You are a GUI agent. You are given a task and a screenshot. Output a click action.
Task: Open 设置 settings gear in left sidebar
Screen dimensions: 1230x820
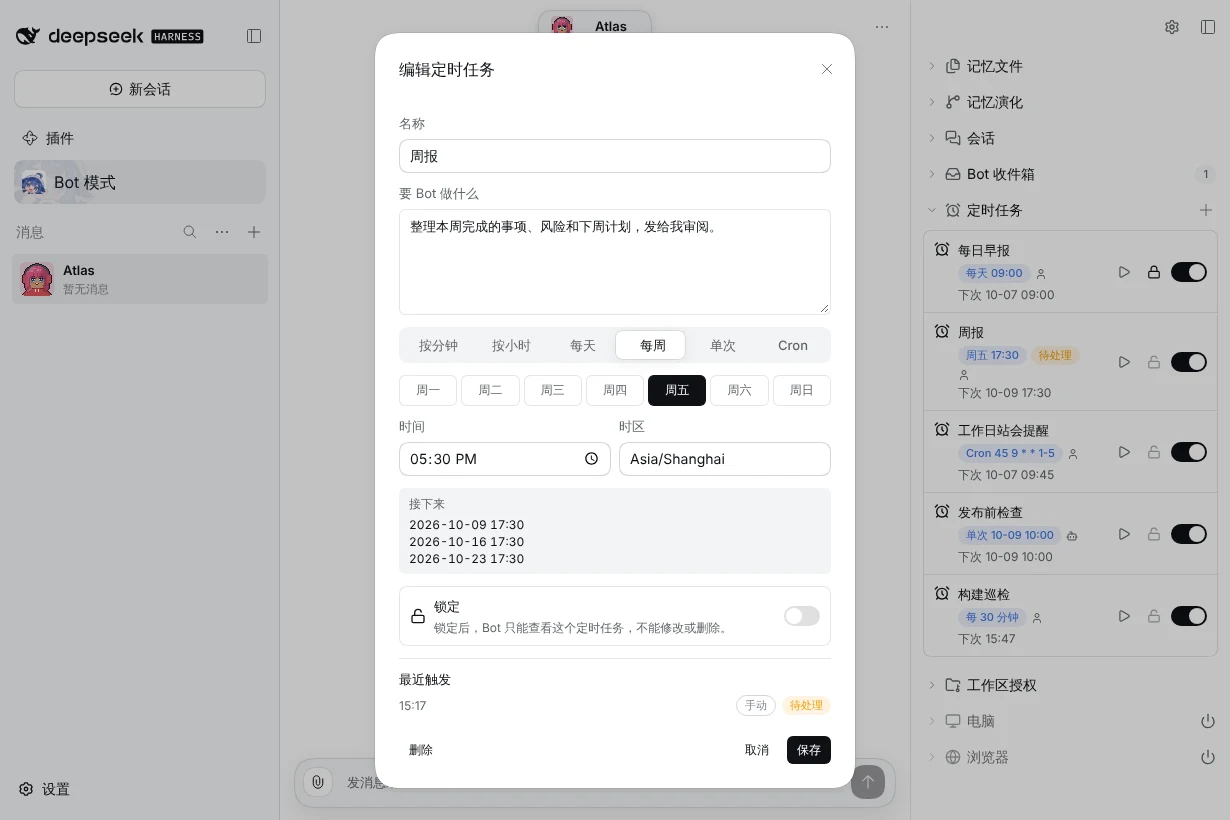[x=45, y=789]
